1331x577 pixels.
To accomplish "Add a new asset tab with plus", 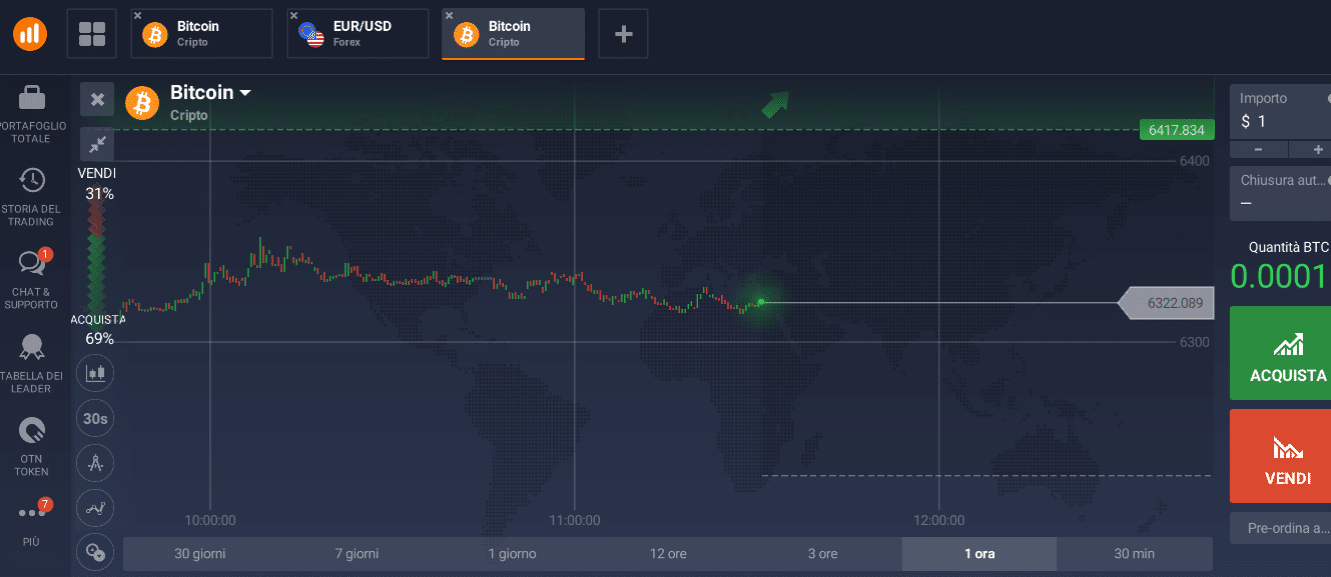I will pos(623,34).
